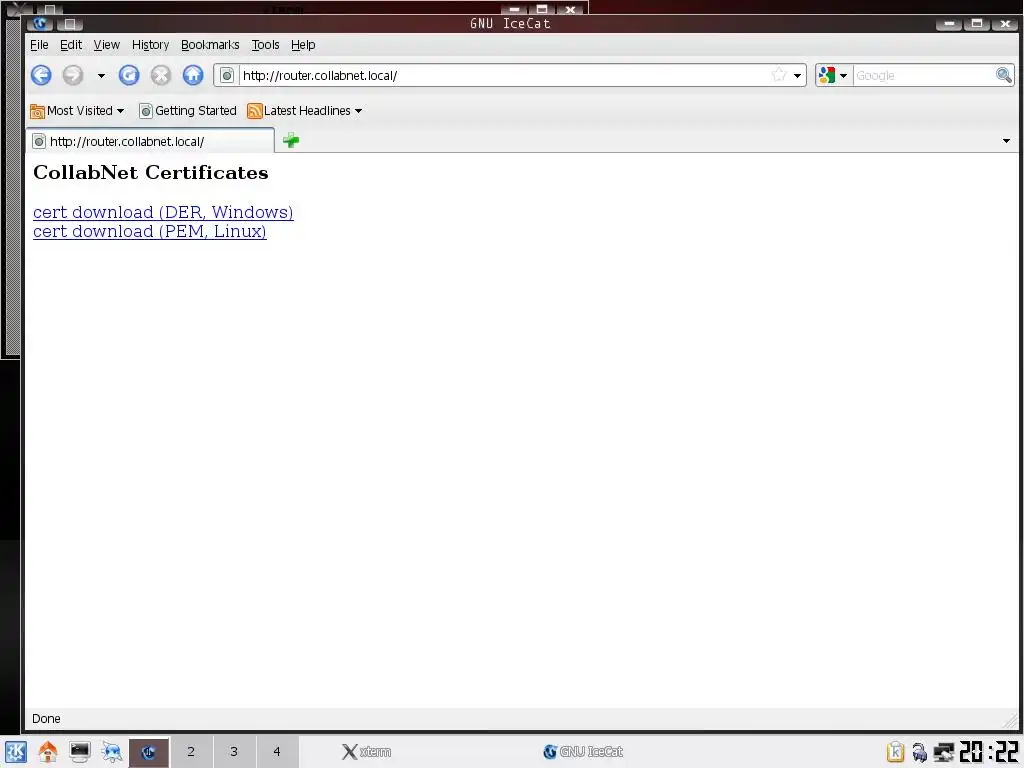Click the 20:22 clock
Screen dimensions: 1024x768
(x=989, y=752)
